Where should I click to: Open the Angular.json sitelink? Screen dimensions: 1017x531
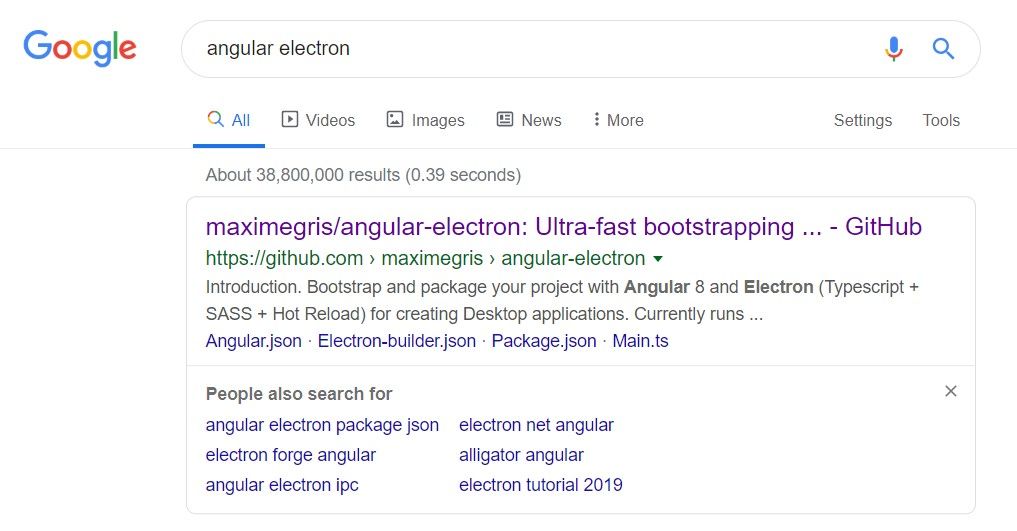pos(254,341)
